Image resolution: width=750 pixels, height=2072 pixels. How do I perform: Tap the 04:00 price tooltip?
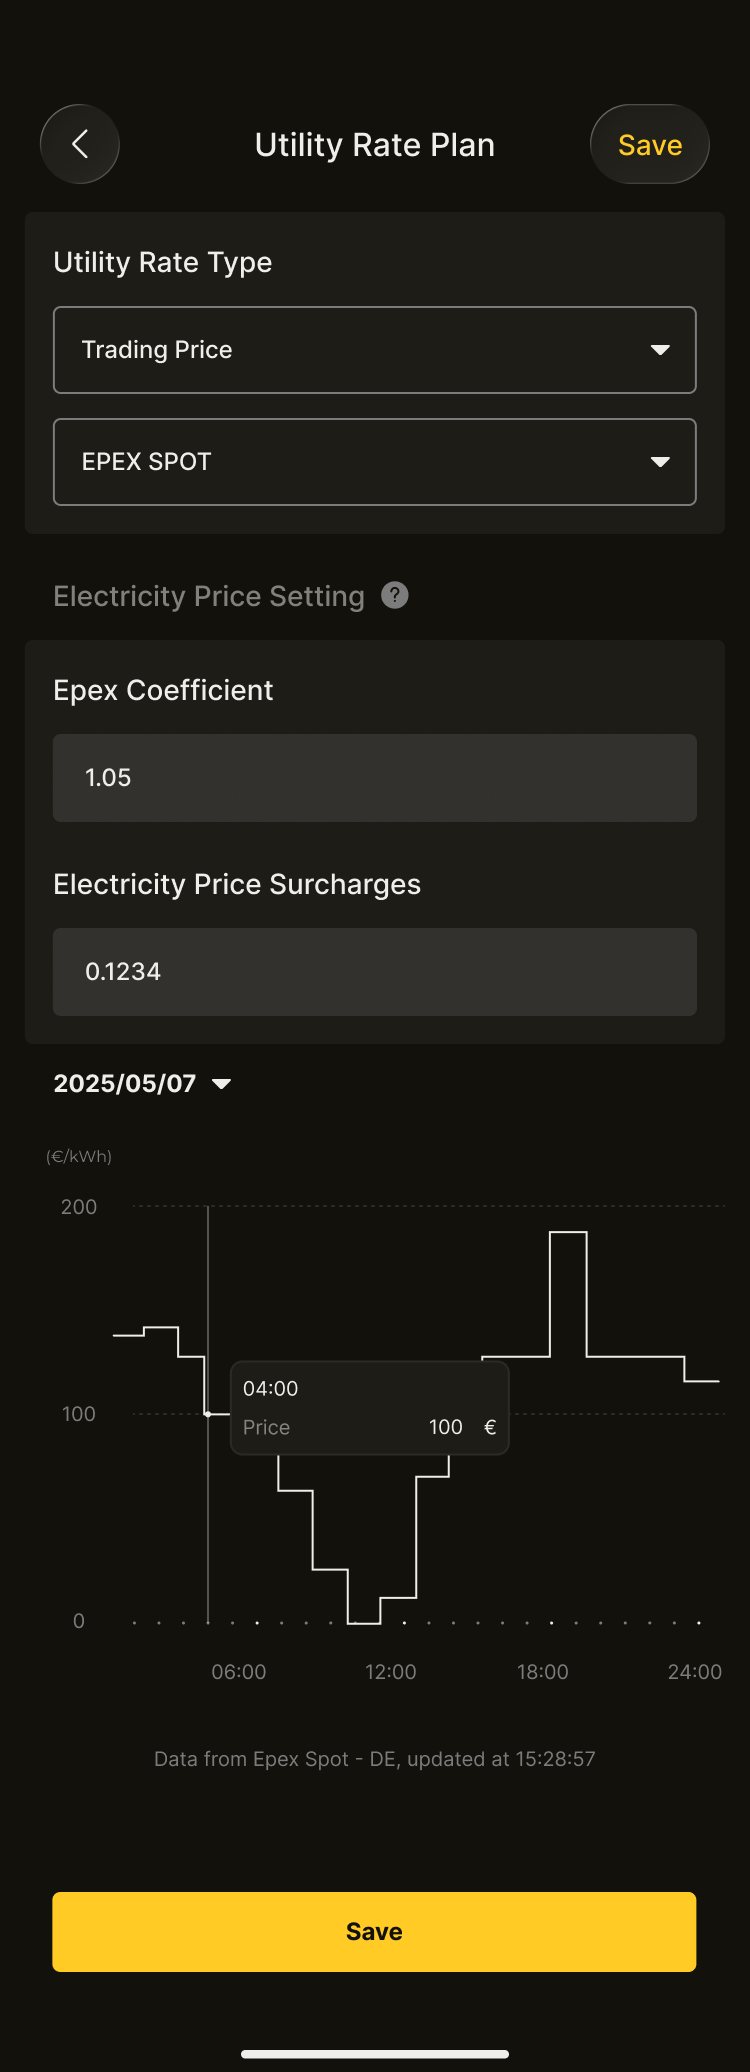tap(370, 1408)
